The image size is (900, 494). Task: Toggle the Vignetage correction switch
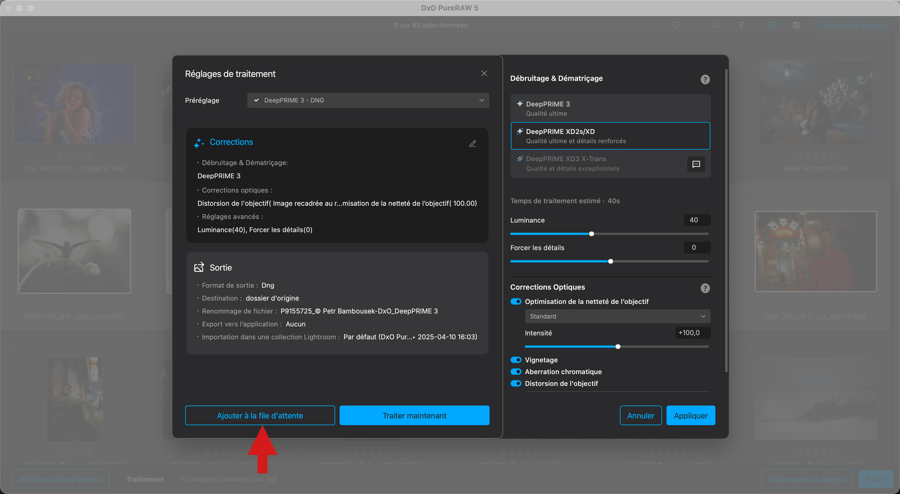tap(515, 360)
